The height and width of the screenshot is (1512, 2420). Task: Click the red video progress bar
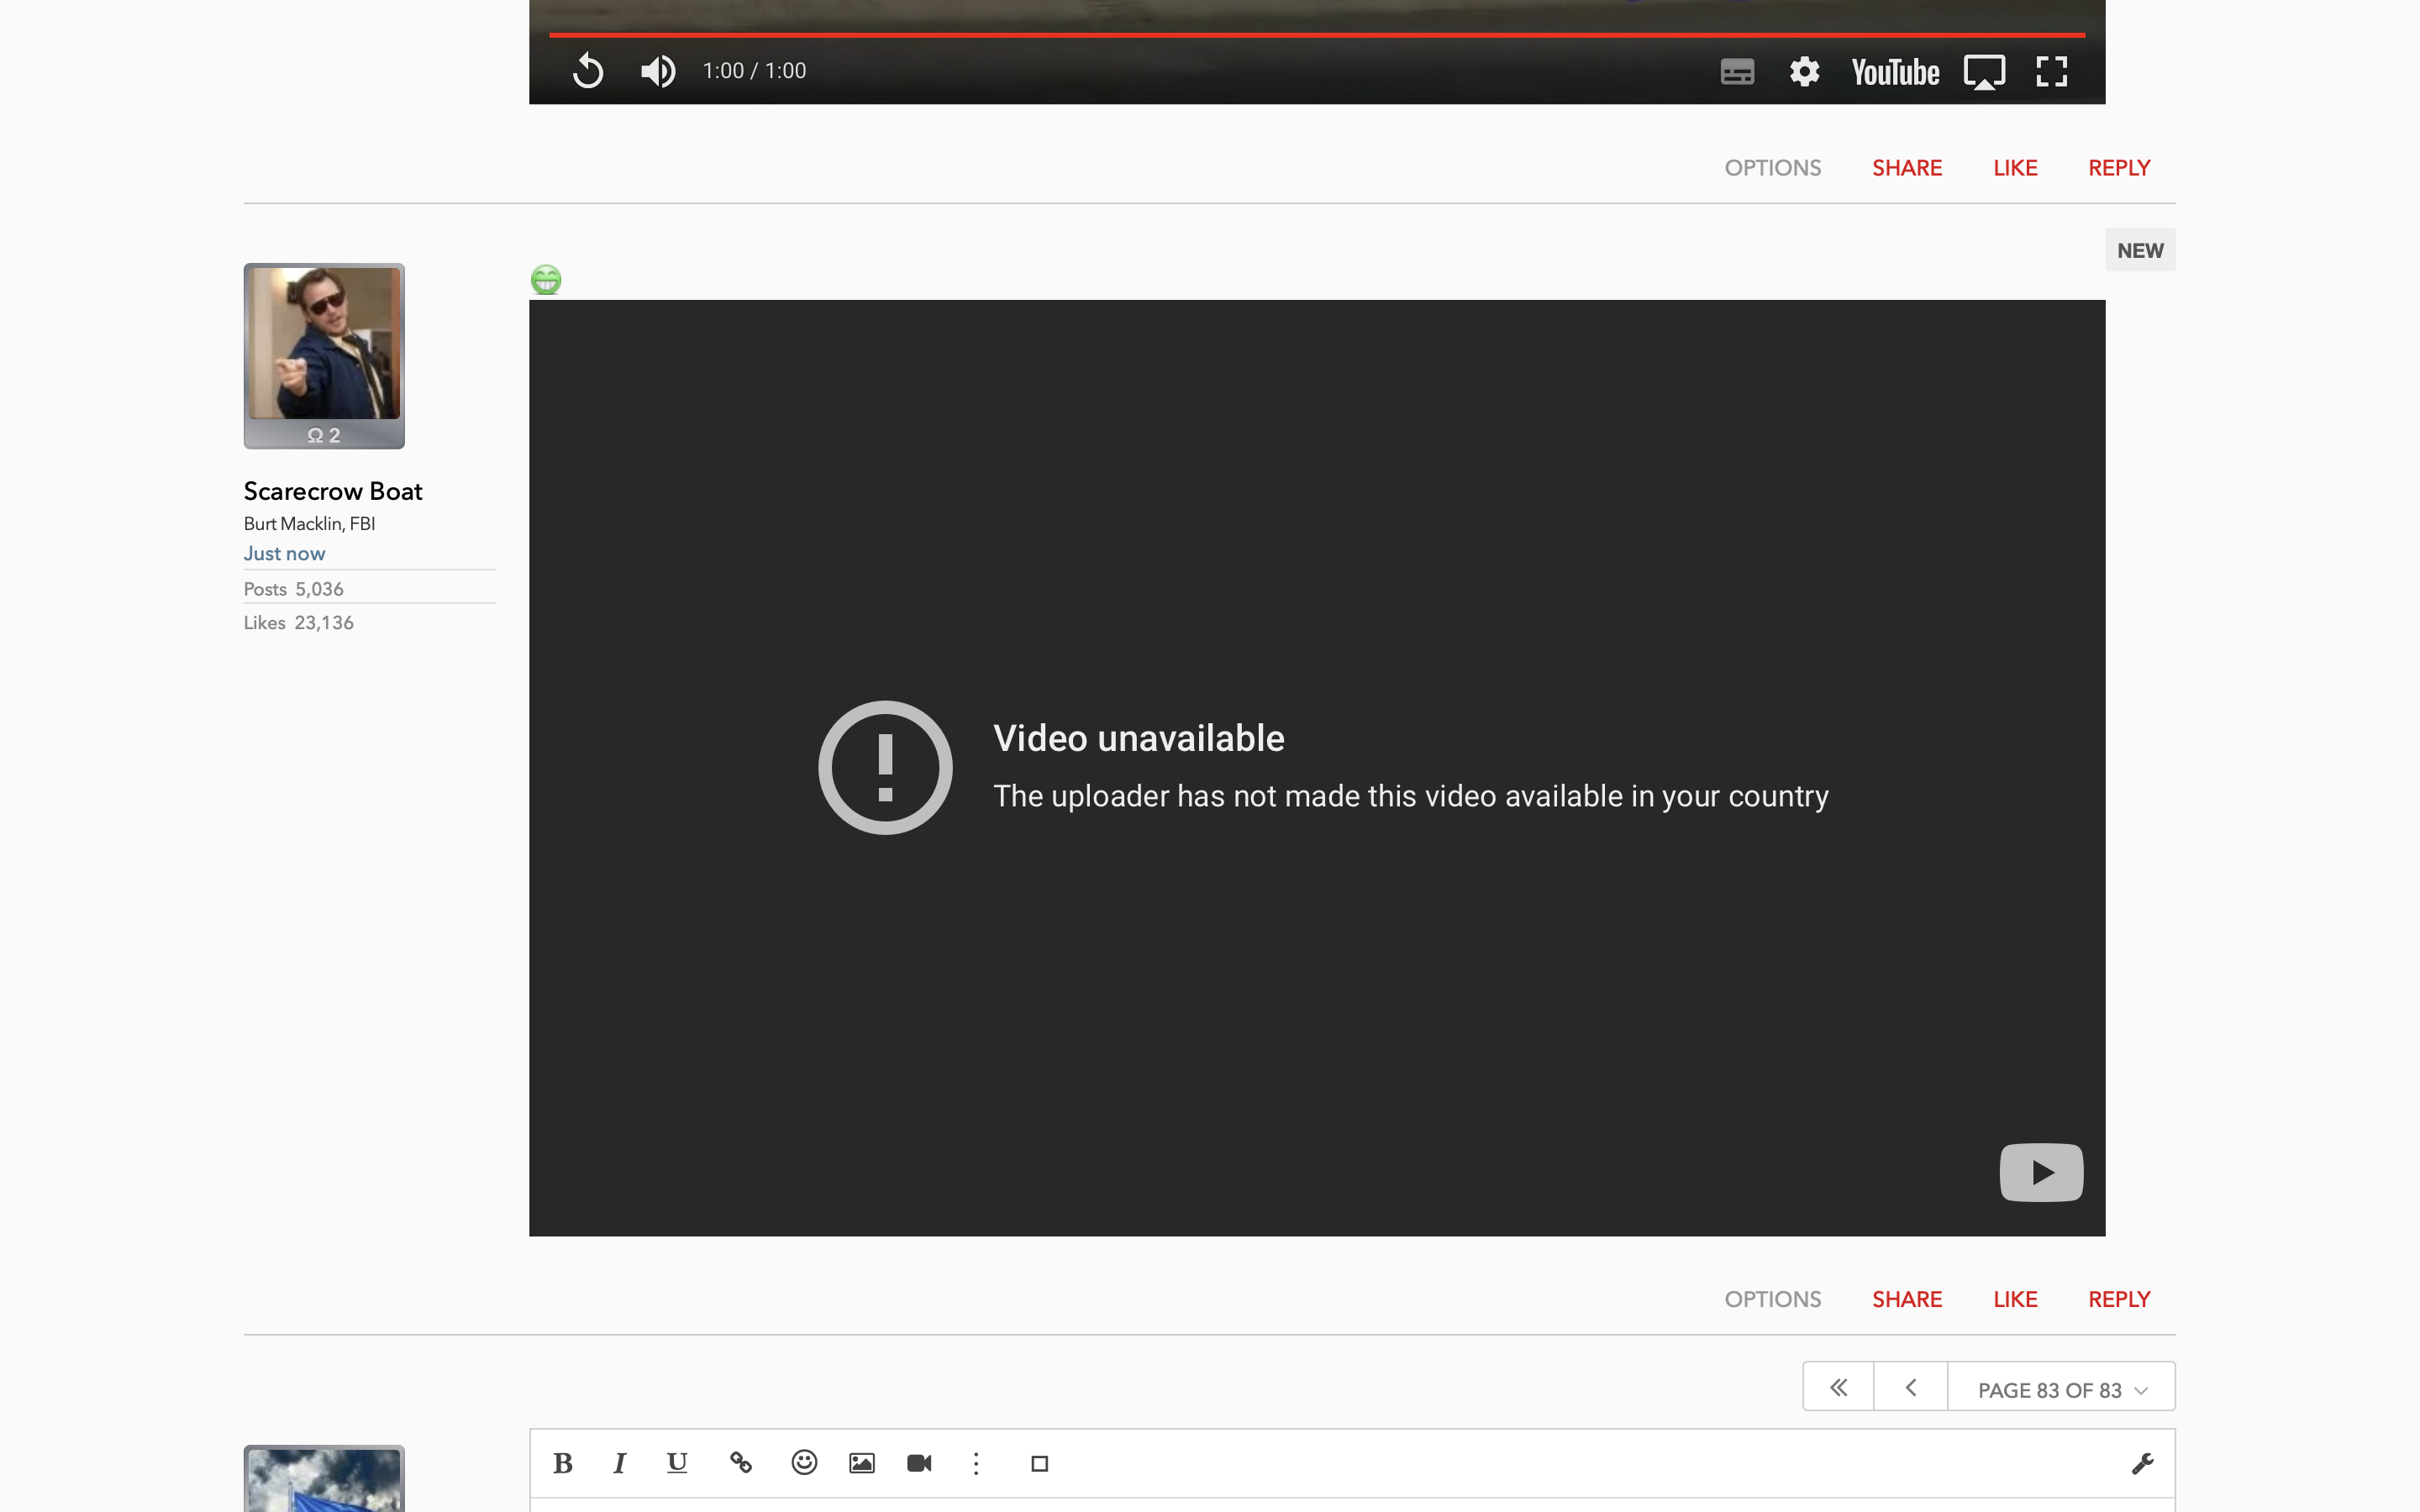pyautogui.click(x=1316, y=35)
